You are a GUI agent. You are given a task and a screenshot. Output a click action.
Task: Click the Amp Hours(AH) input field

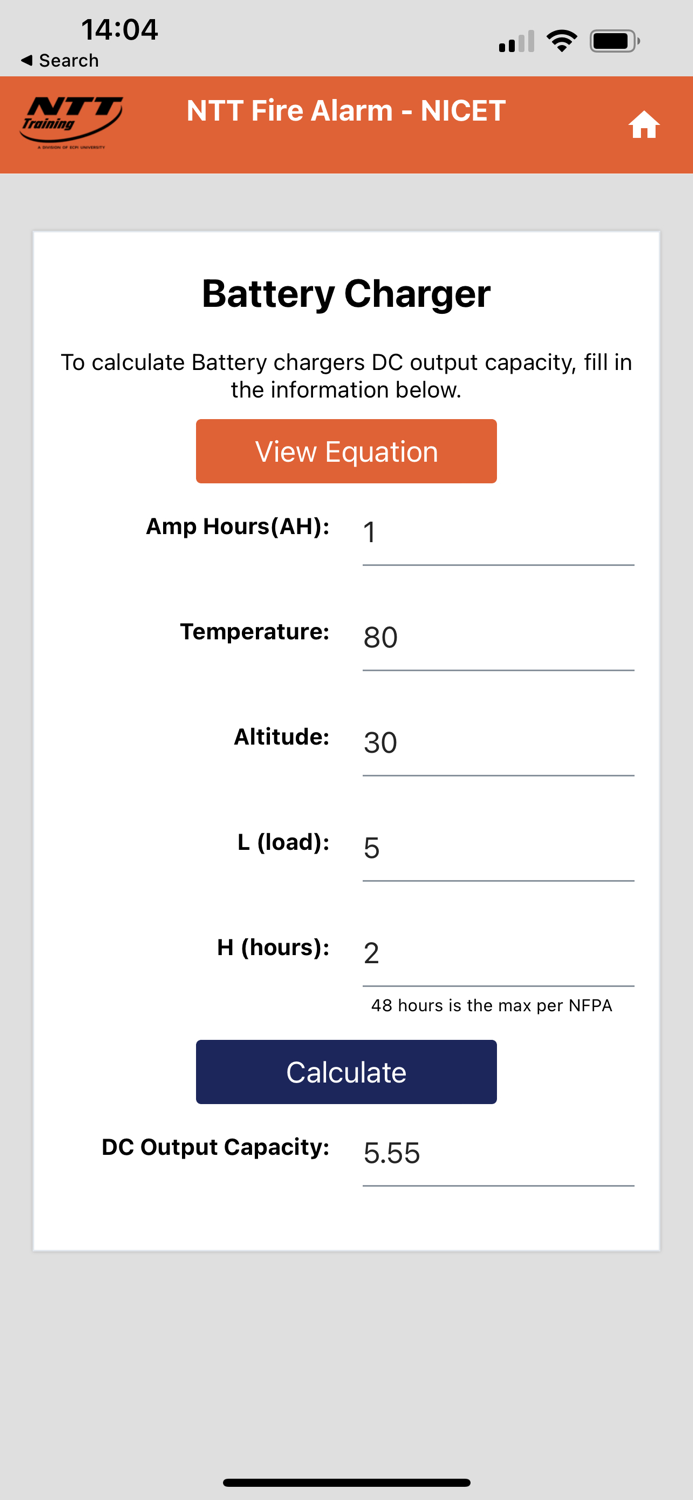click(x=497, y=535)
